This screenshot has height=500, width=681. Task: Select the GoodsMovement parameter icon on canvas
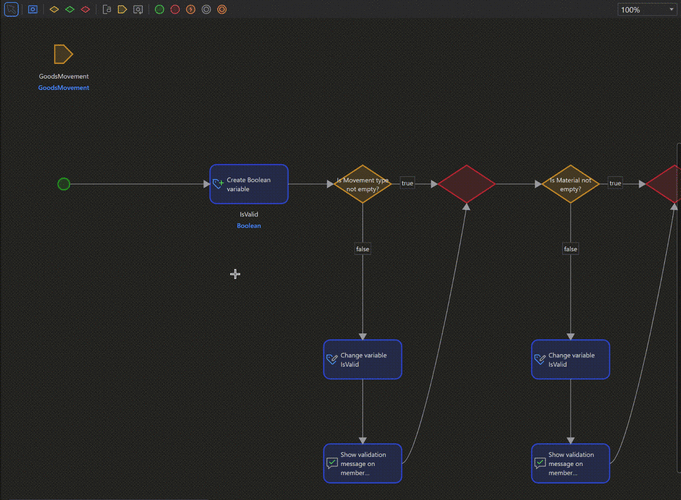[63, 54]
